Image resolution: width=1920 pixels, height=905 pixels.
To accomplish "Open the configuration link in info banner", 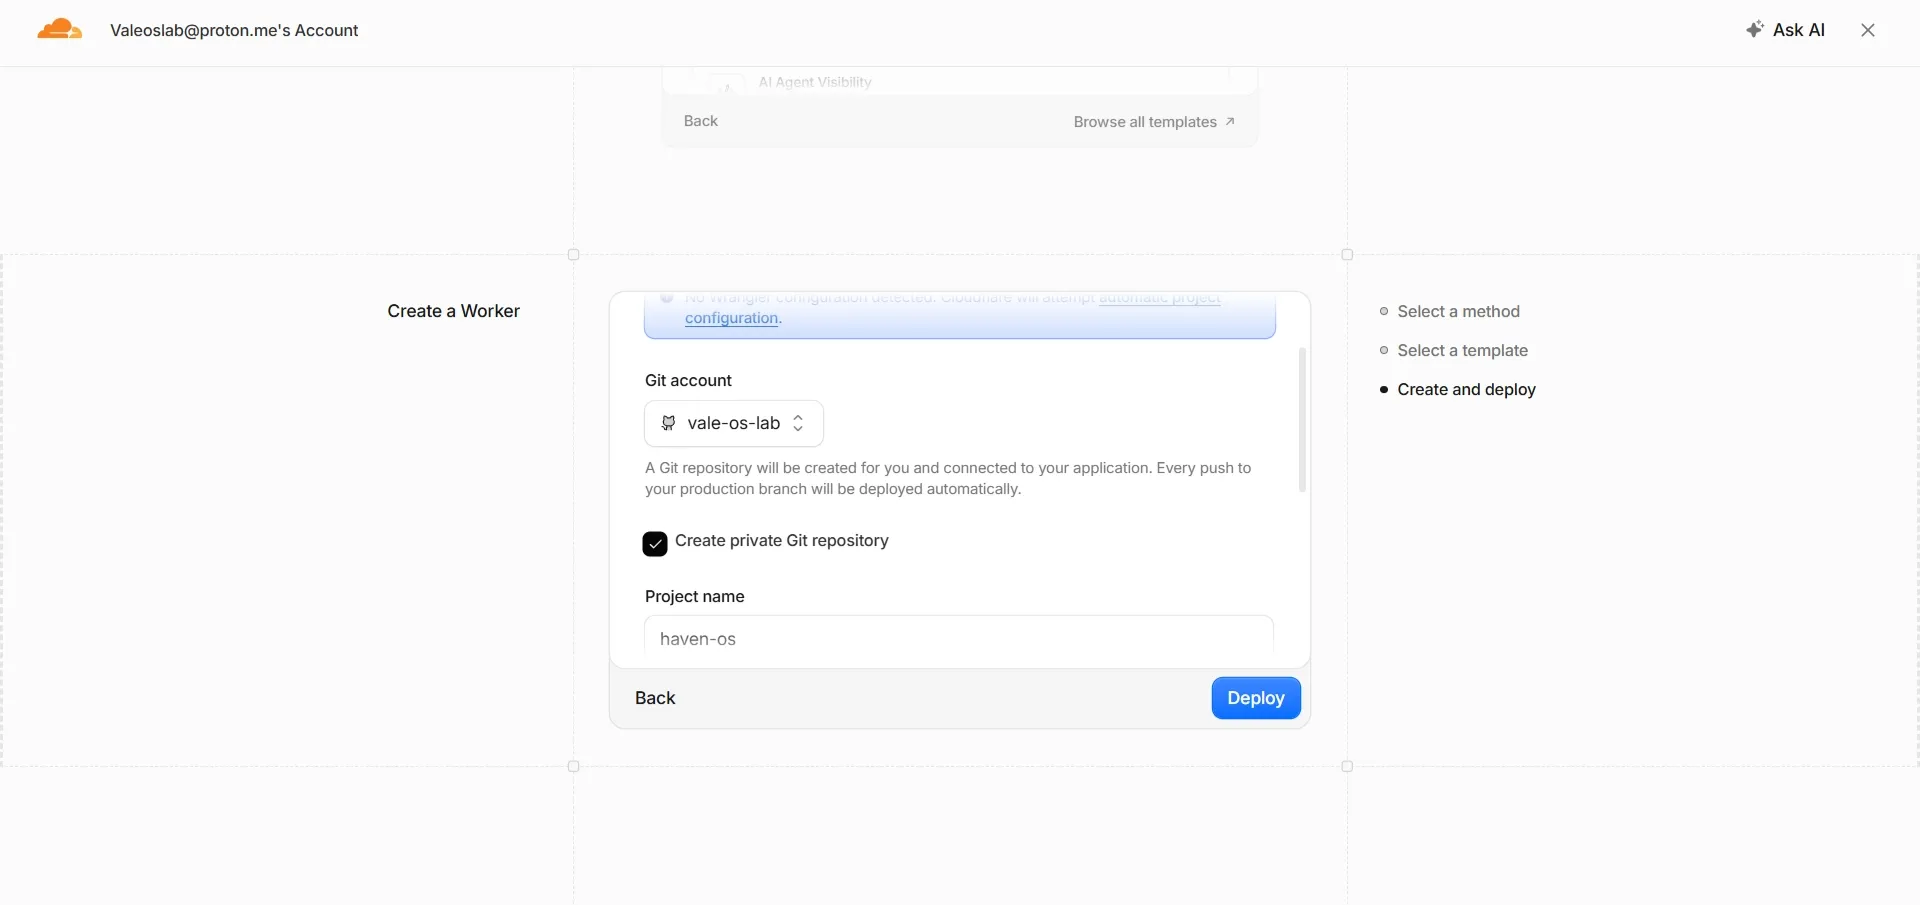I will 731,318.
